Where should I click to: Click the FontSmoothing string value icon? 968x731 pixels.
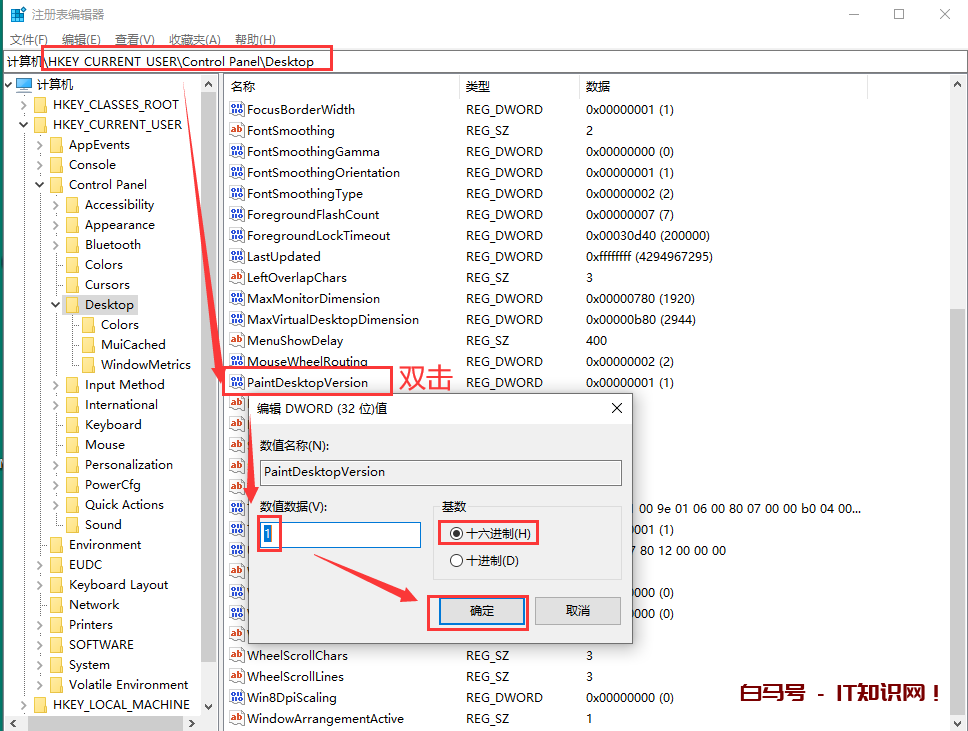[237, 131]
